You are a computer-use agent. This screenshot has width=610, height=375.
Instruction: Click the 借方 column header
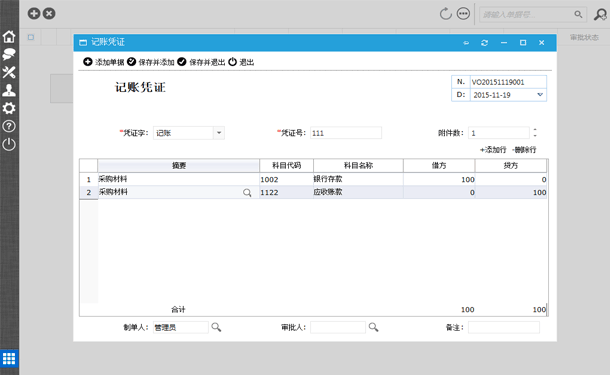[x=439, y=165]
